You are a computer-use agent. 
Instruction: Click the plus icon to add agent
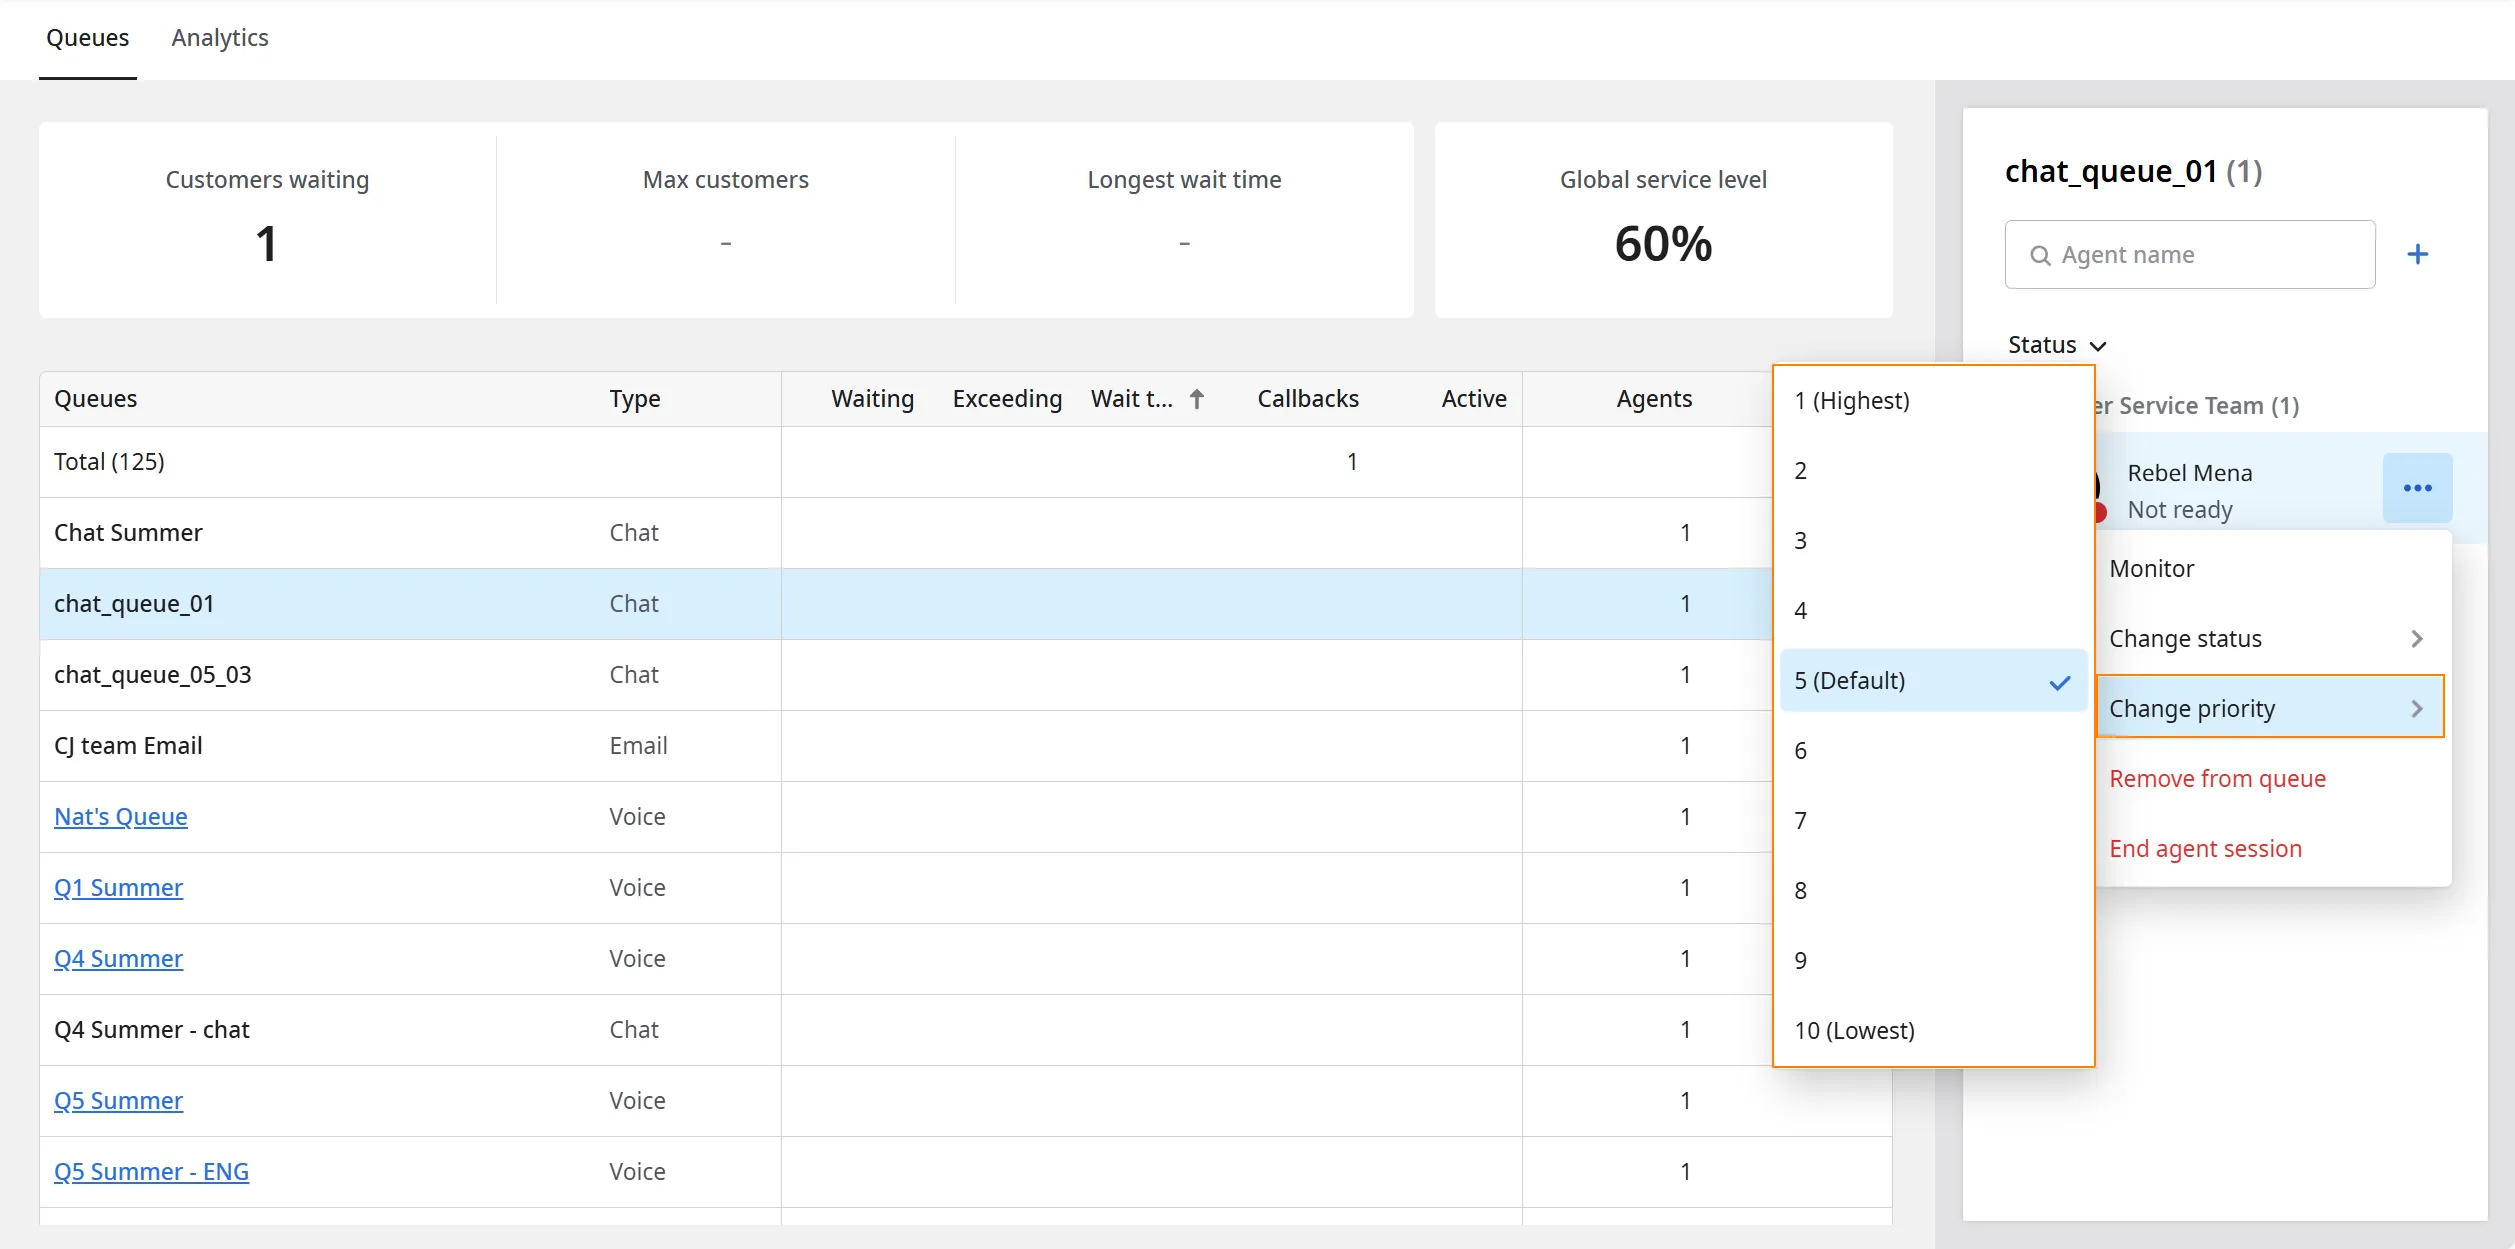pos(2417,254)
